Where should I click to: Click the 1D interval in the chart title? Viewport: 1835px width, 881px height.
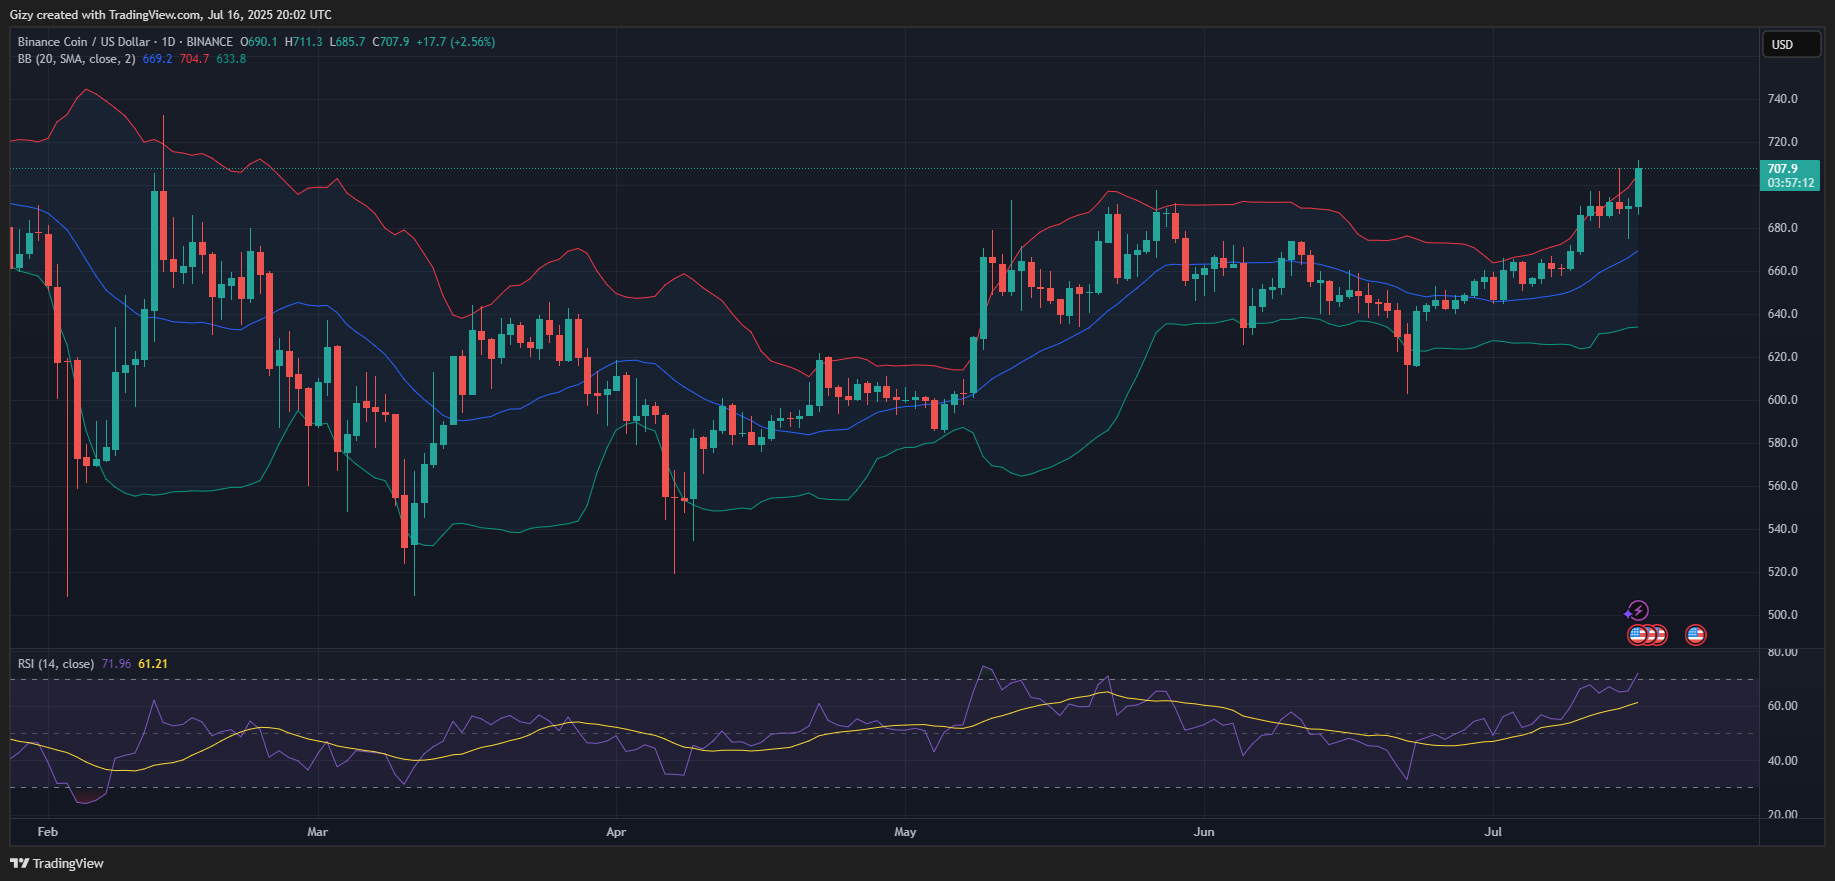[168, 42]
